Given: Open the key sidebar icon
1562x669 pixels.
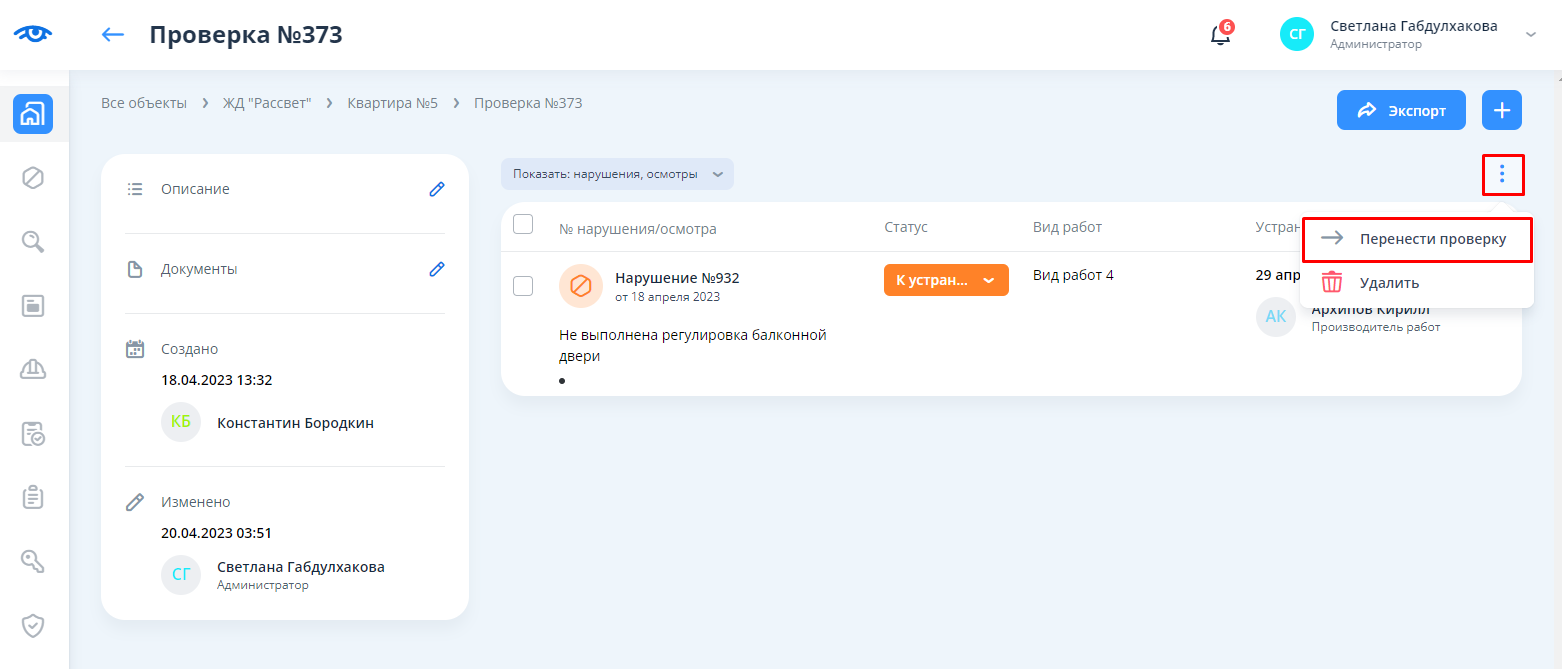Looking at the screenshot, I should [x=33, y=561].
